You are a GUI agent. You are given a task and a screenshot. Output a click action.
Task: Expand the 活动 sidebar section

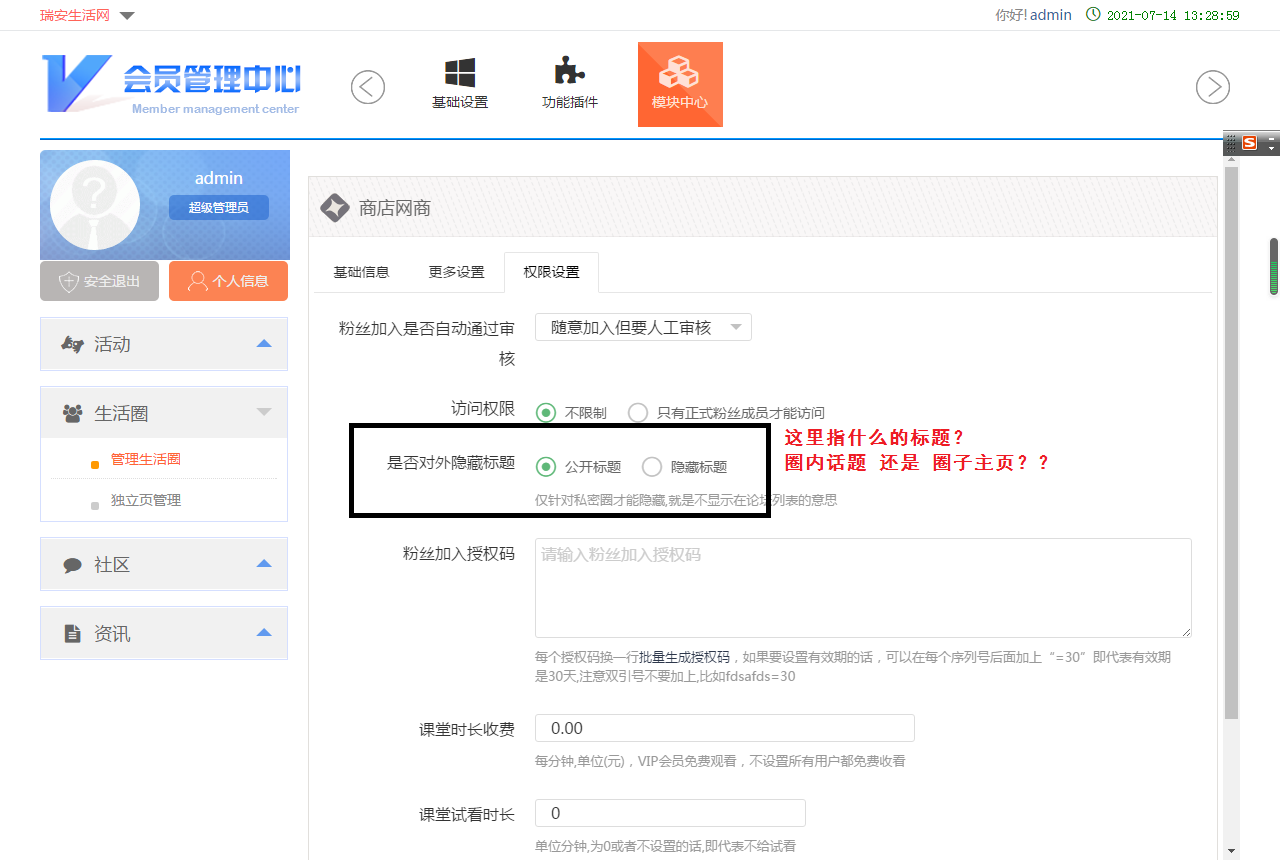[x=164, y=344]
